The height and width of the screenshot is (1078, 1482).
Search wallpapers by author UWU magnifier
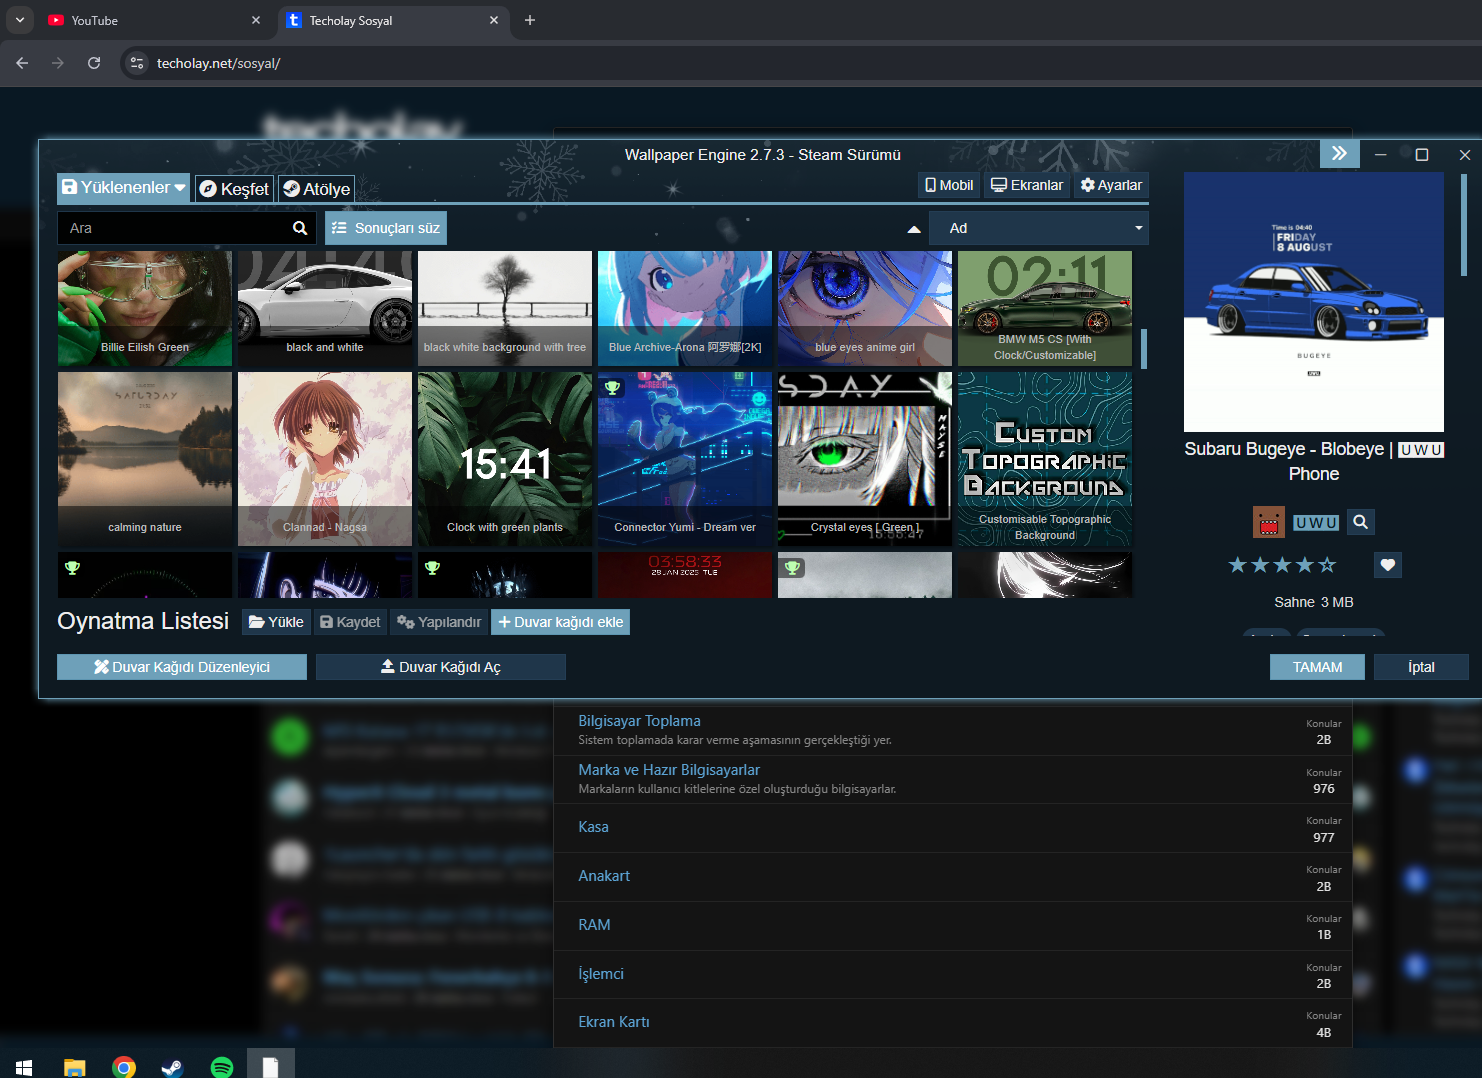coord(1360,522)
